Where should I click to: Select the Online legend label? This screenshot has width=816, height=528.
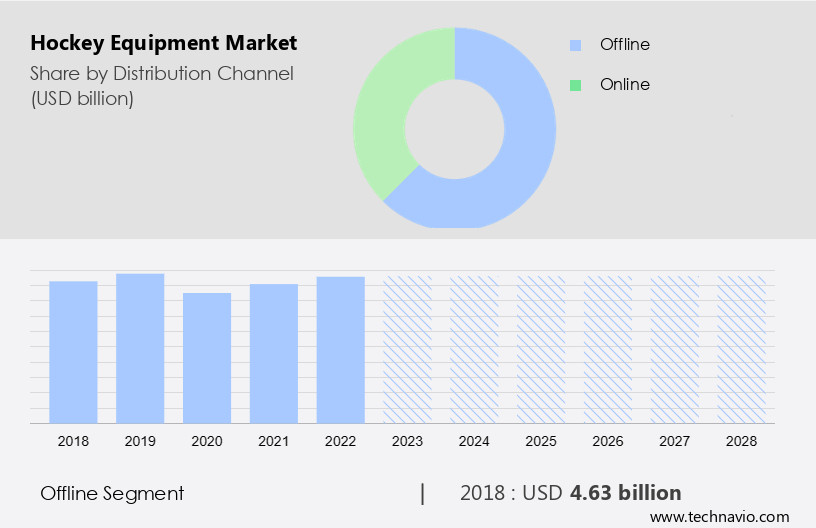point(624,85)
